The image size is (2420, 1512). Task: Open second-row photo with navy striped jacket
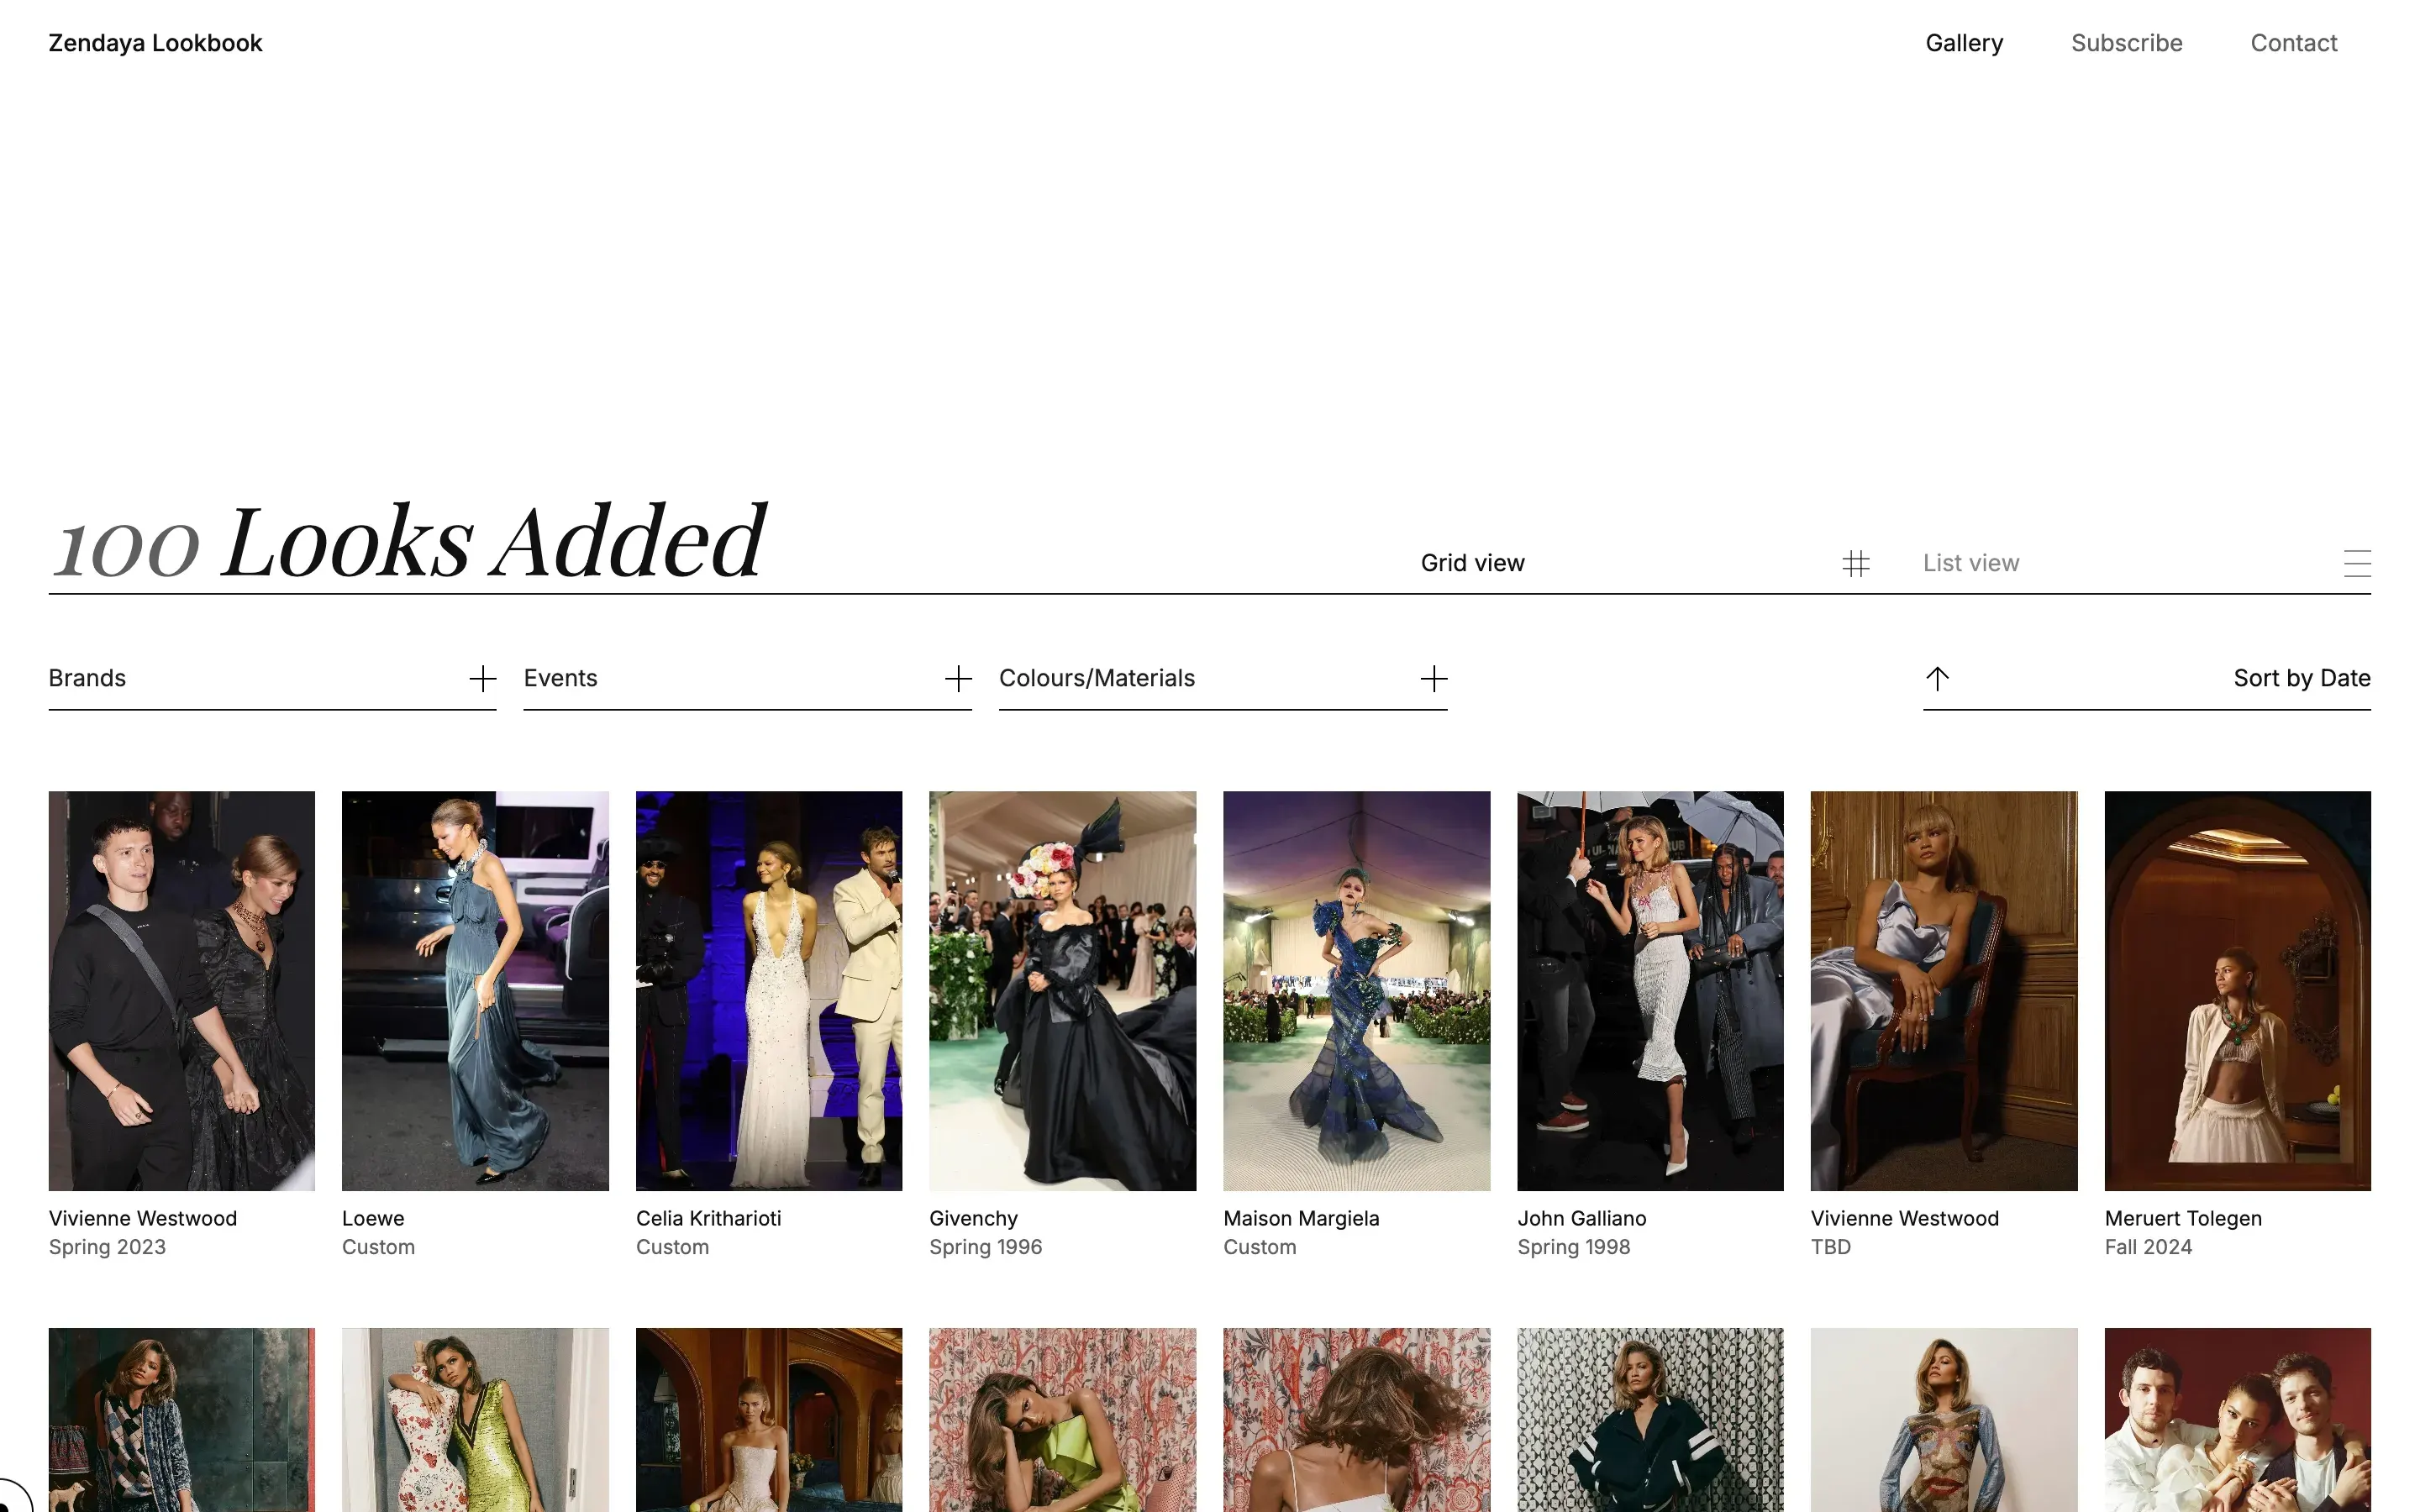[1650, 1420]
